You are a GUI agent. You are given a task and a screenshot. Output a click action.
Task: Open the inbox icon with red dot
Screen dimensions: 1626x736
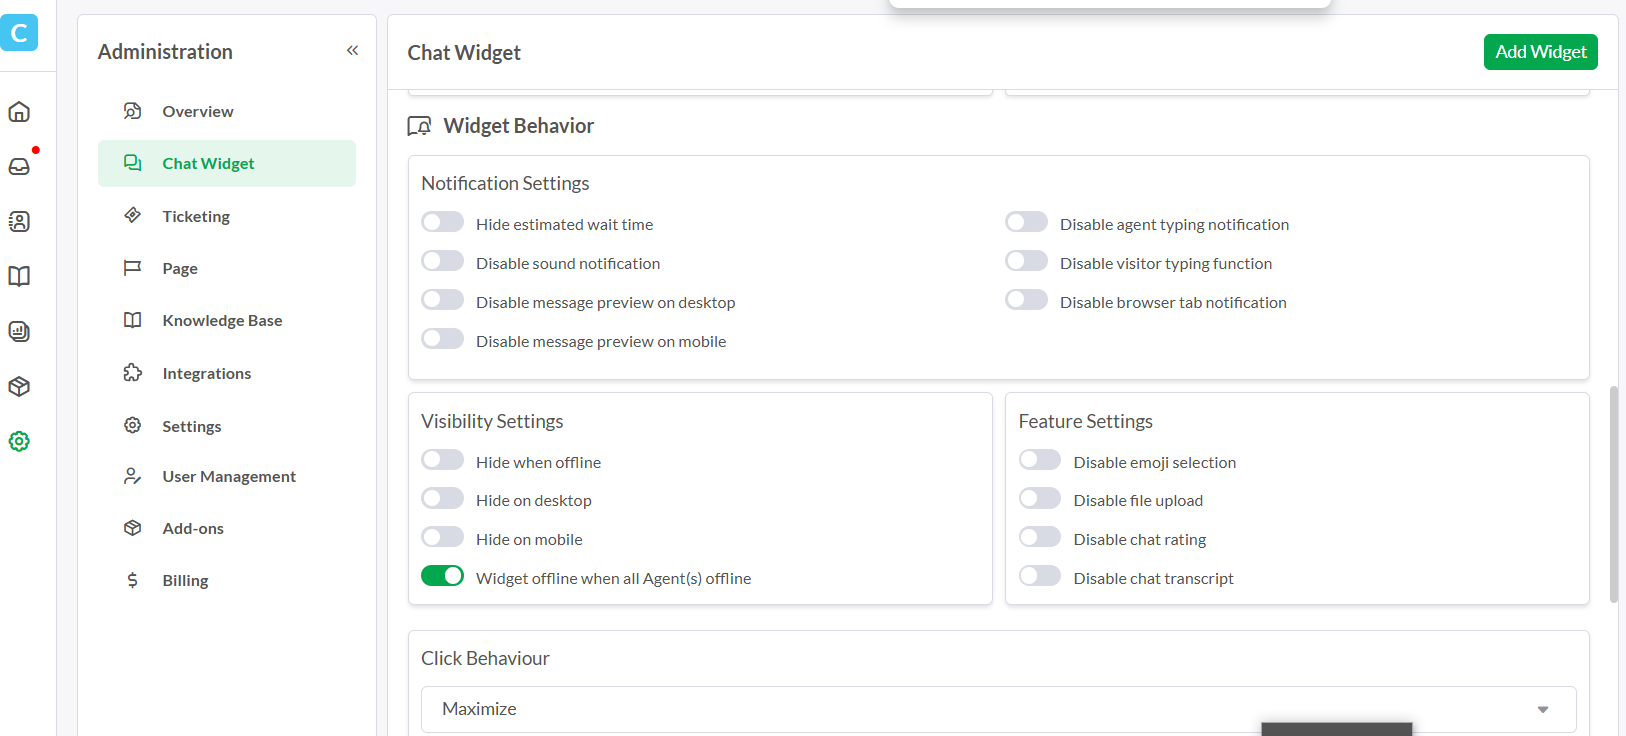tap(19, 167)
